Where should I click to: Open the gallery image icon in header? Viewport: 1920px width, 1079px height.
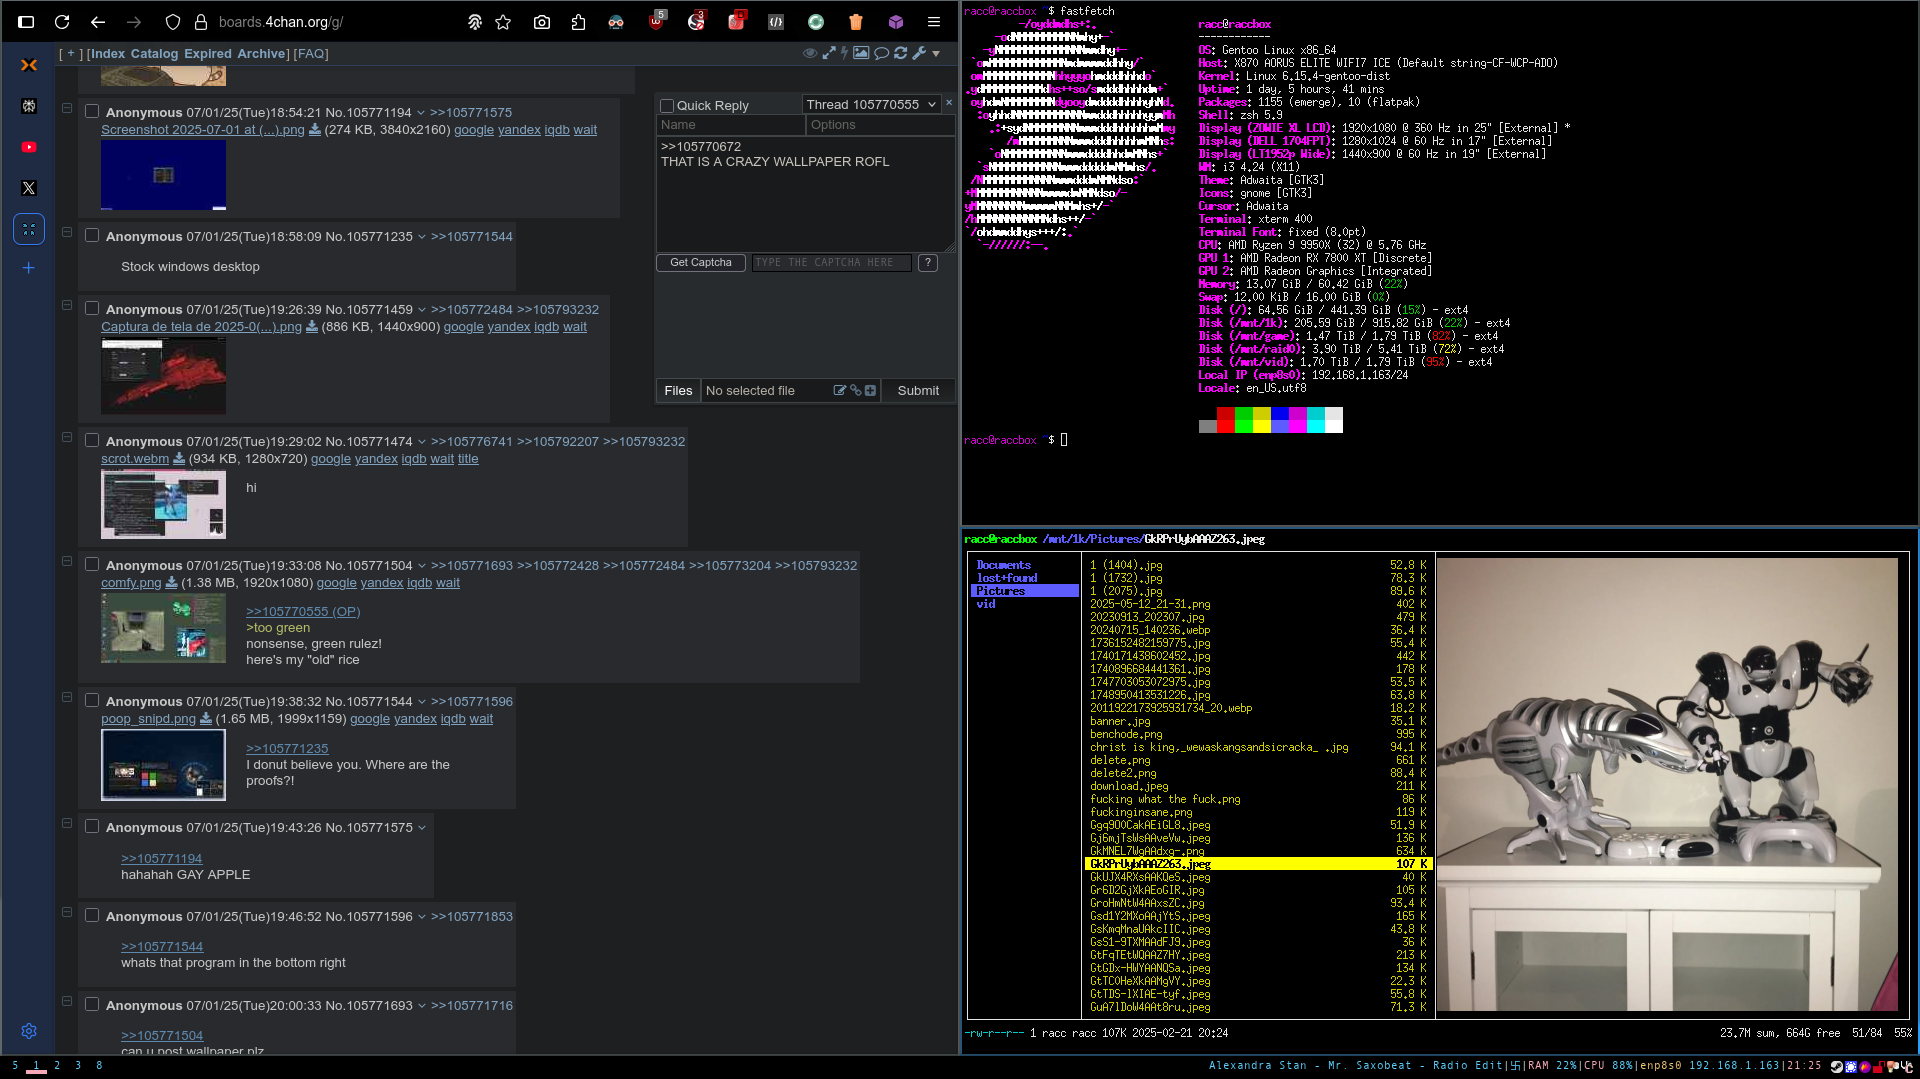coord(861,53)
